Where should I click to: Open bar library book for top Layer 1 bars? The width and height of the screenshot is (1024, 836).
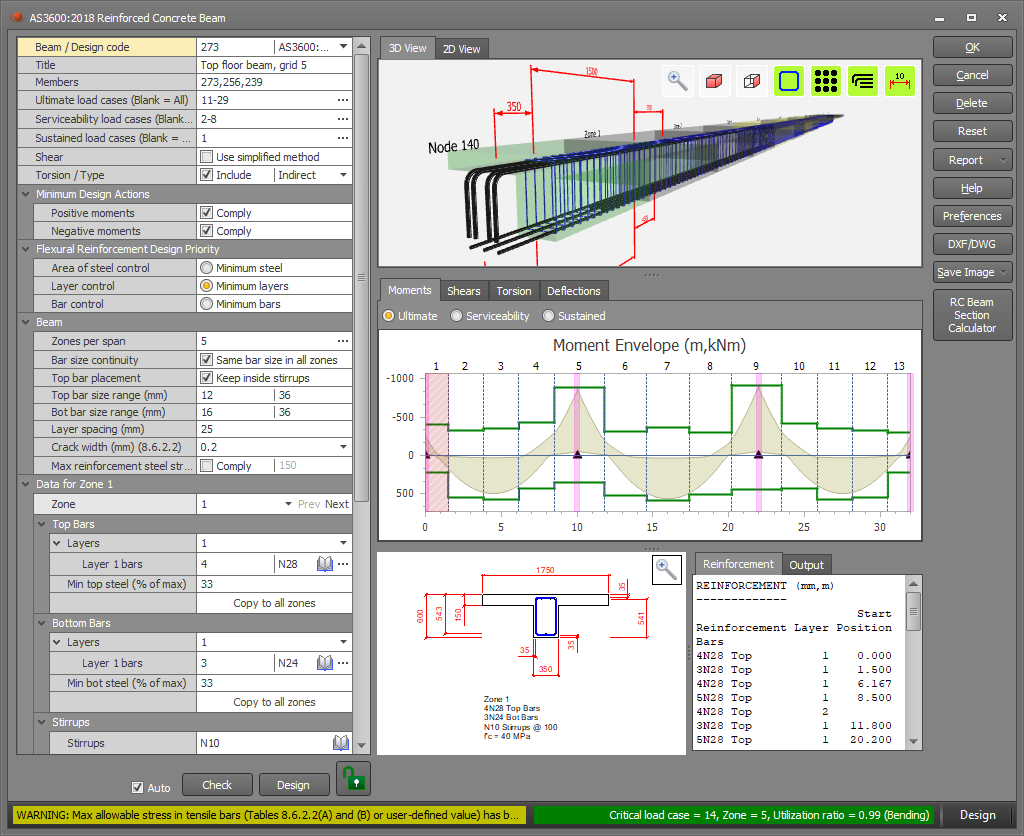click(325, 564)
